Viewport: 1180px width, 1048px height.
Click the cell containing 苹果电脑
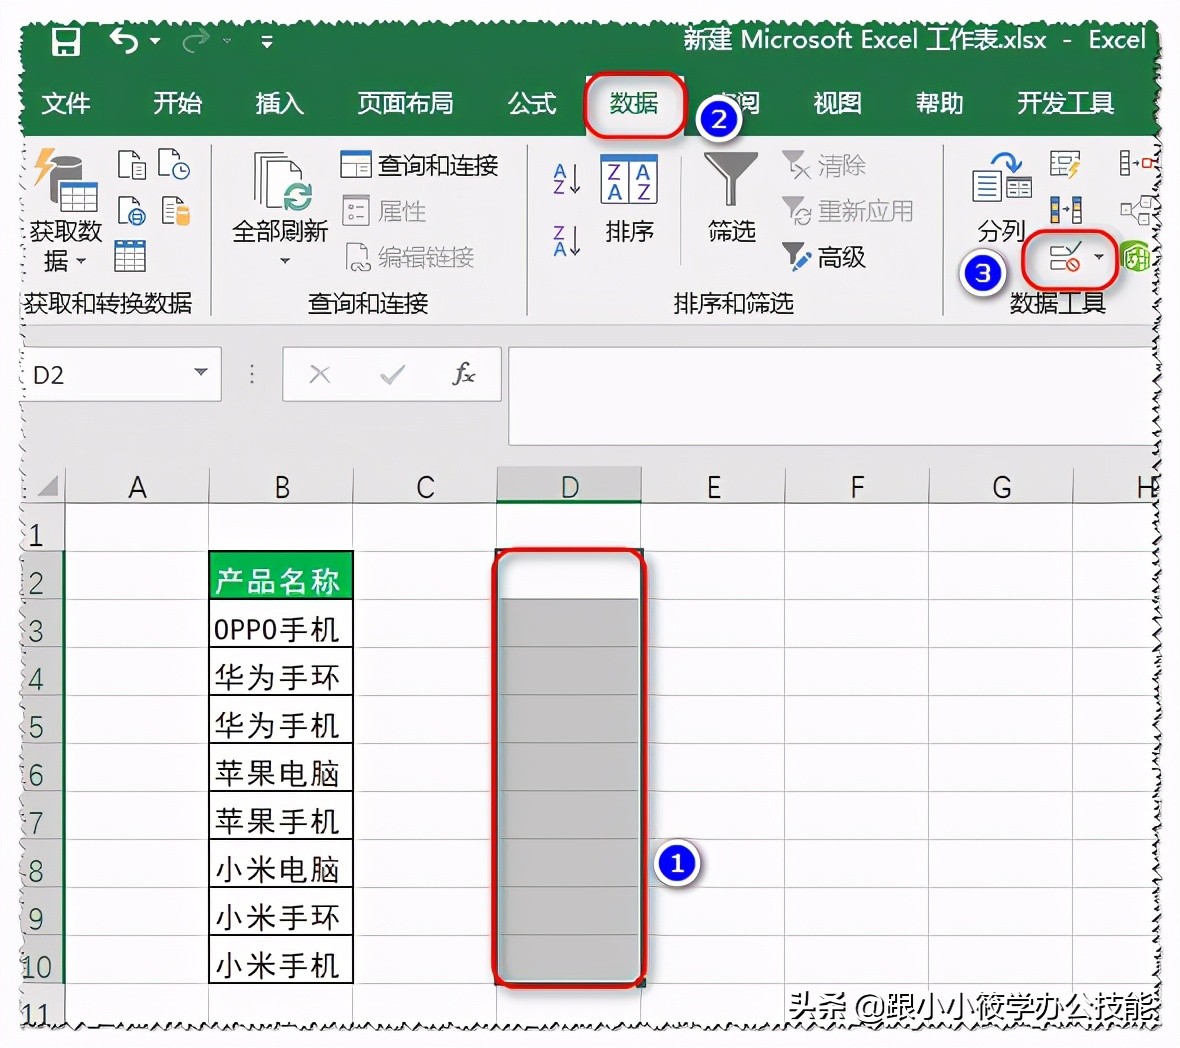pos(281,767)
